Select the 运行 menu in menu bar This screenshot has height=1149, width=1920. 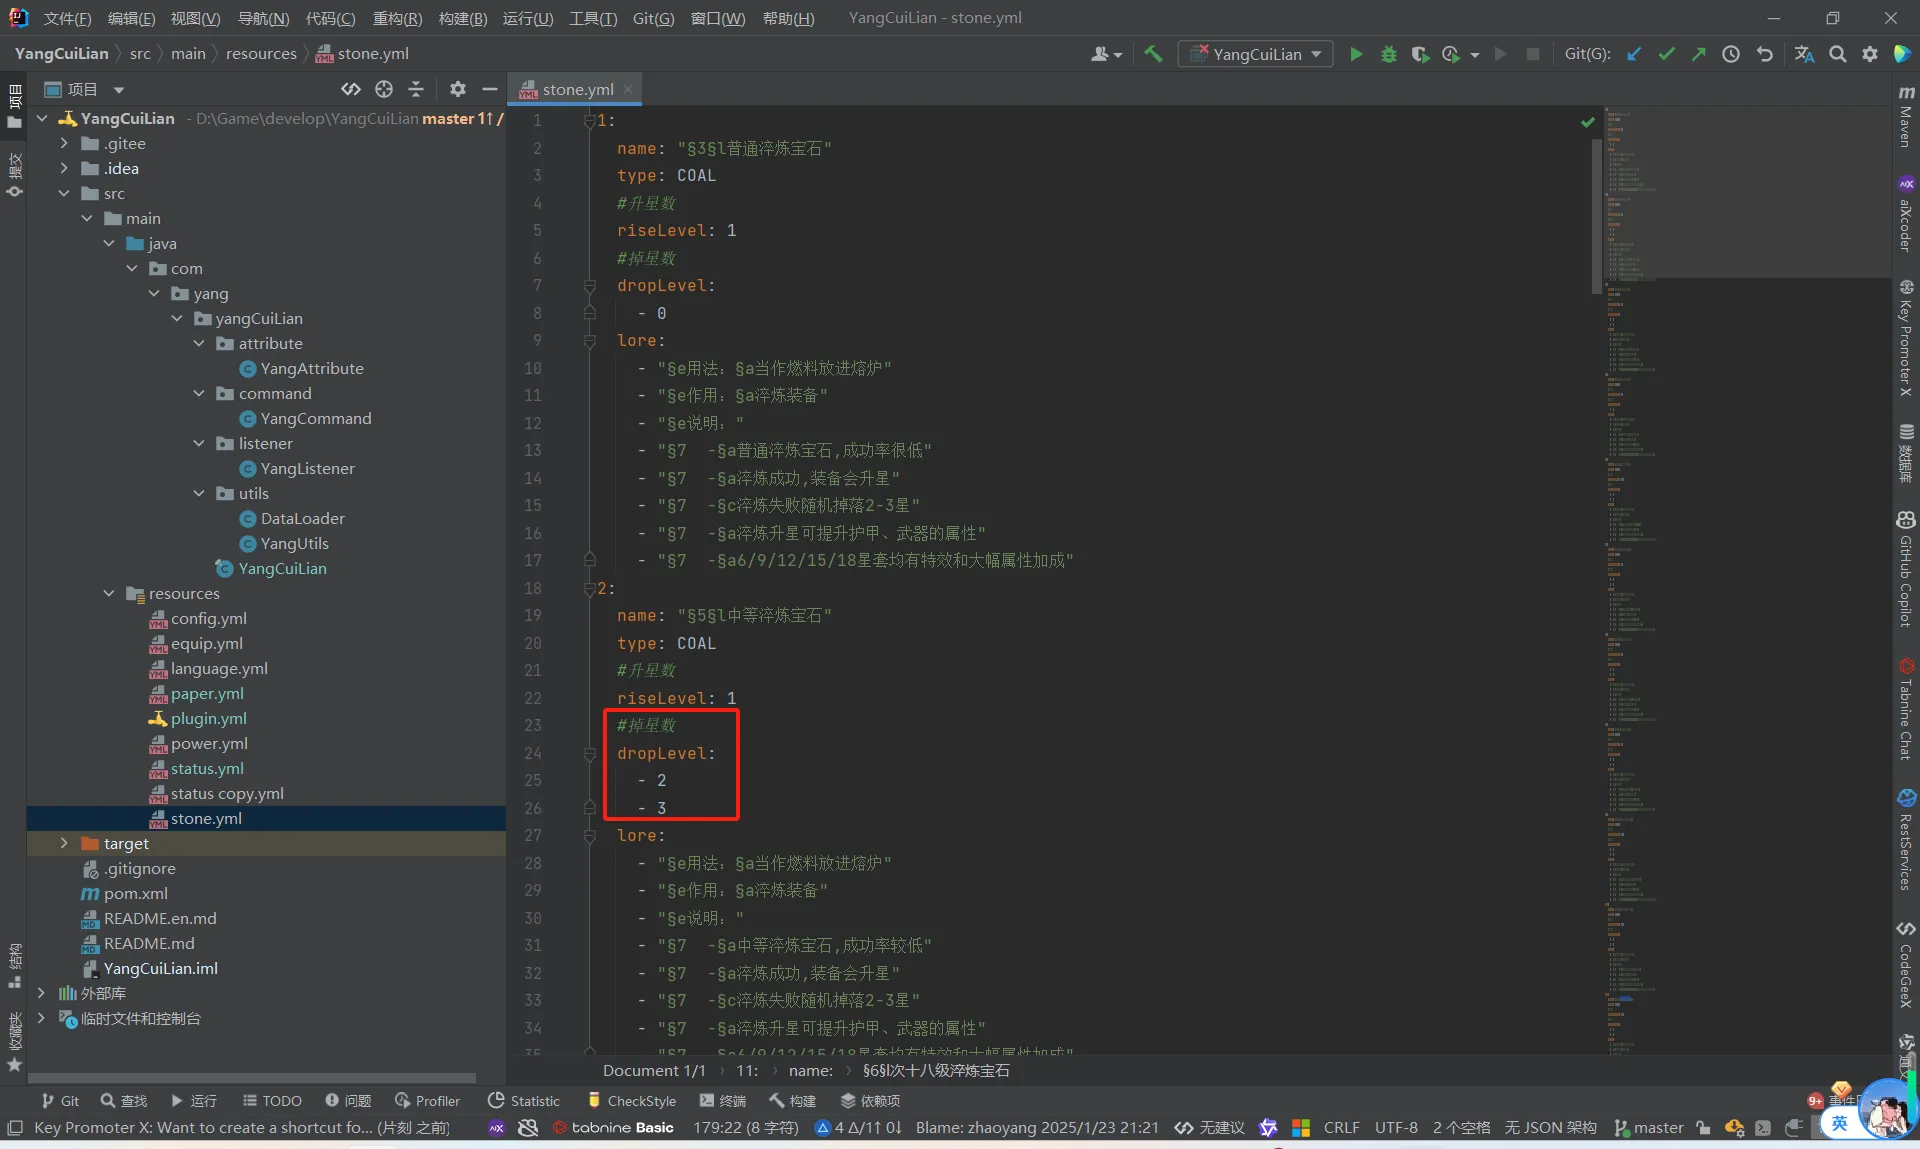click(526, 18)
